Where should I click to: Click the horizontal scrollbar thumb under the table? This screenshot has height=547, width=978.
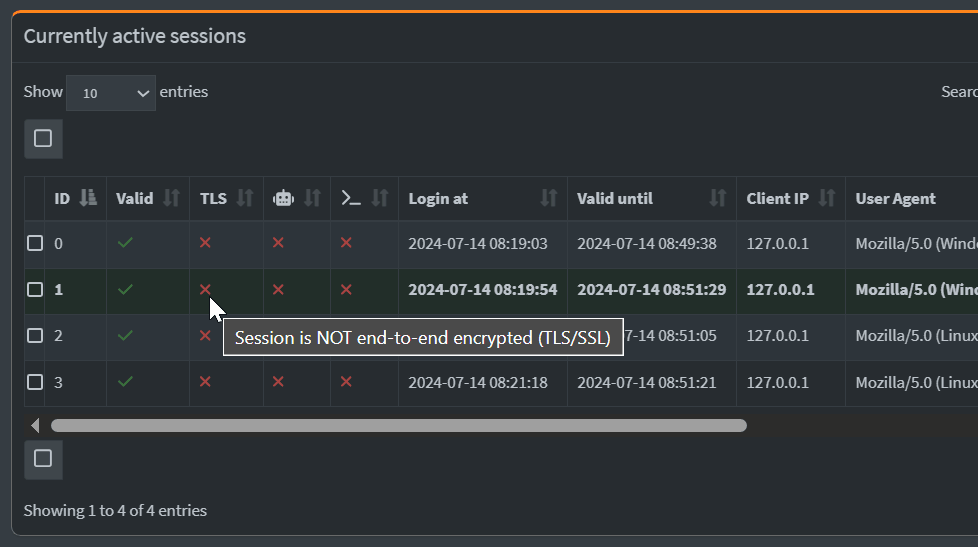[x=399, y=425]
